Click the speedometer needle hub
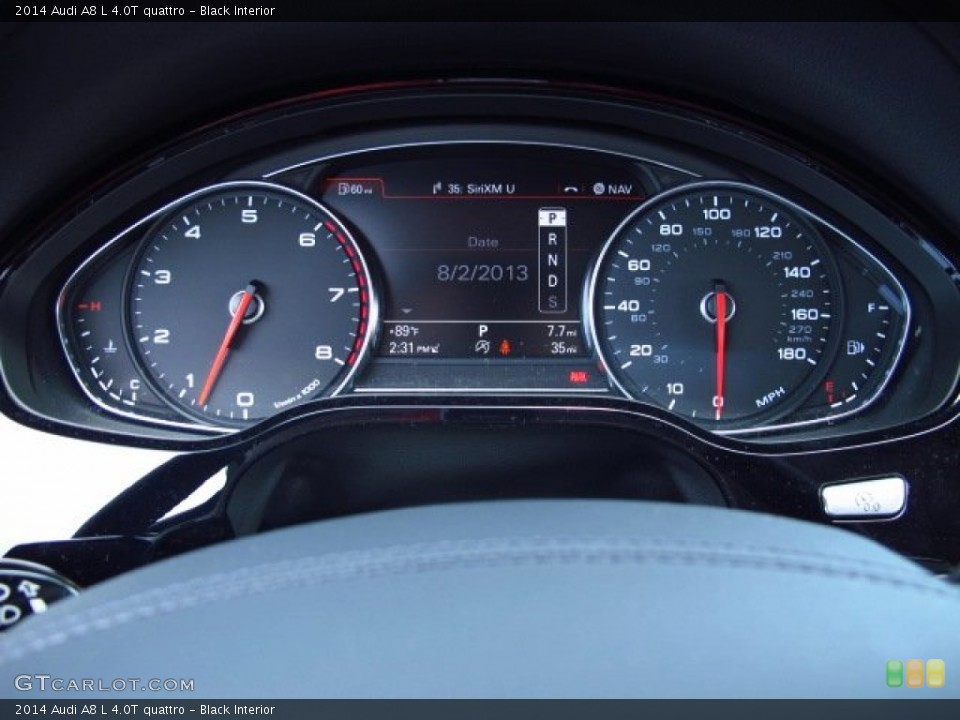The width and height of the screenshot is (960, 720). (718, 305)
